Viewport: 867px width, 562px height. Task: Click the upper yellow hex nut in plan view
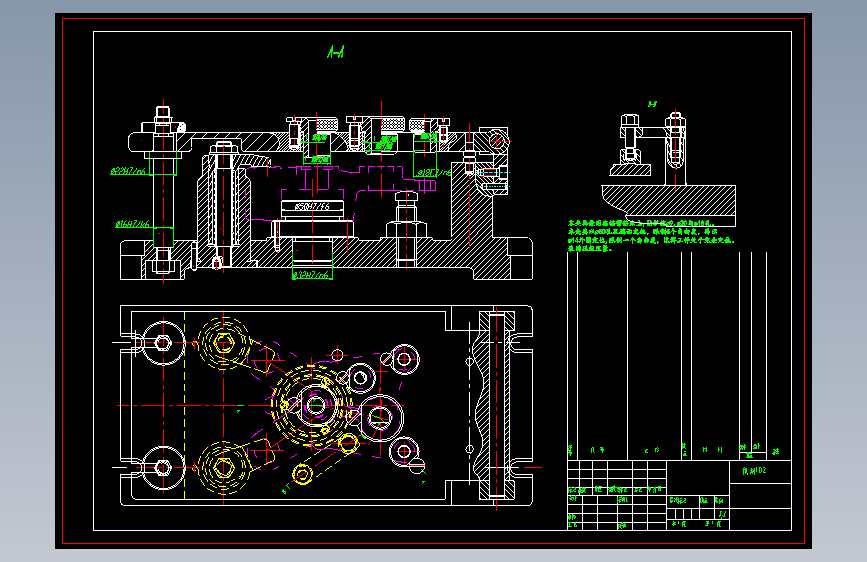(223, 343)
